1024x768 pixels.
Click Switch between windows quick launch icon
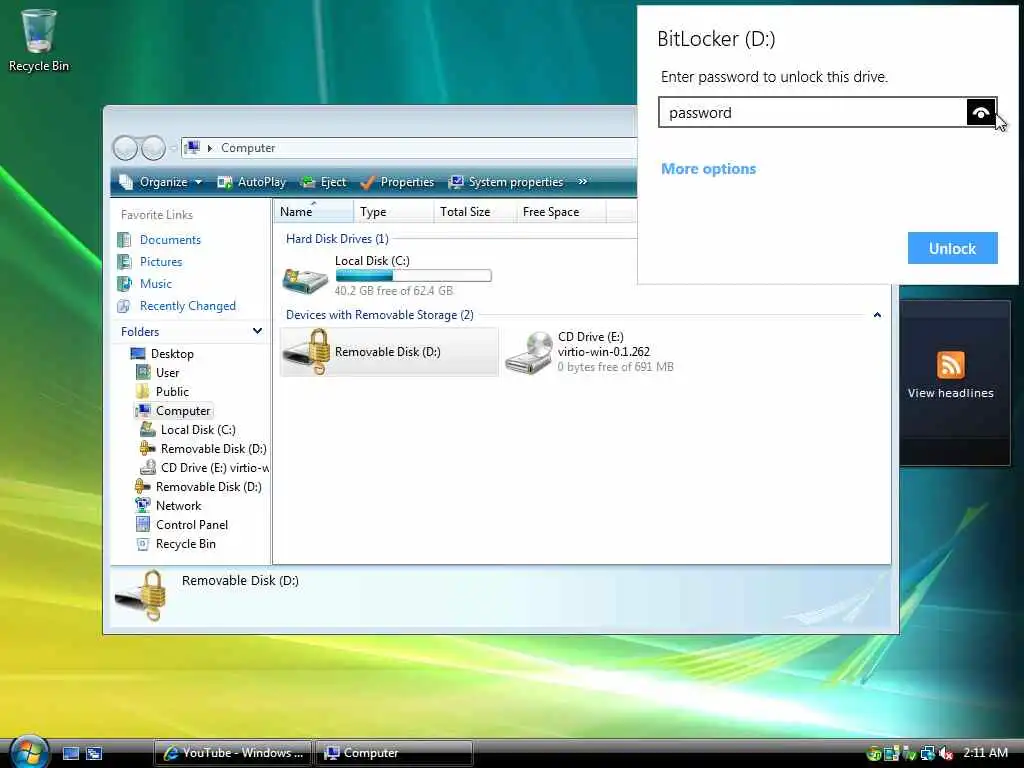(x=94, y=753)
